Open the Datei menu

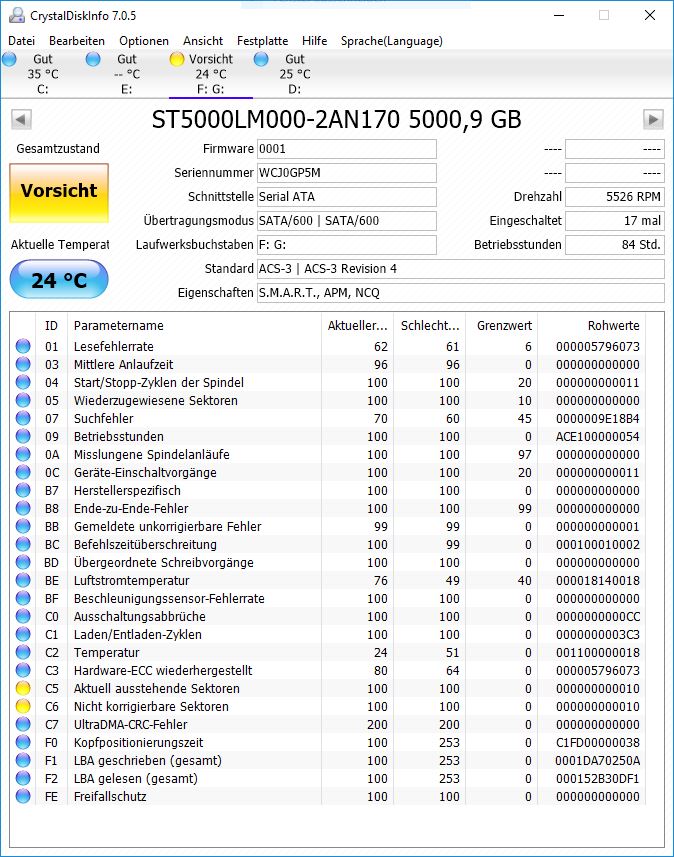tap(21, 41)
